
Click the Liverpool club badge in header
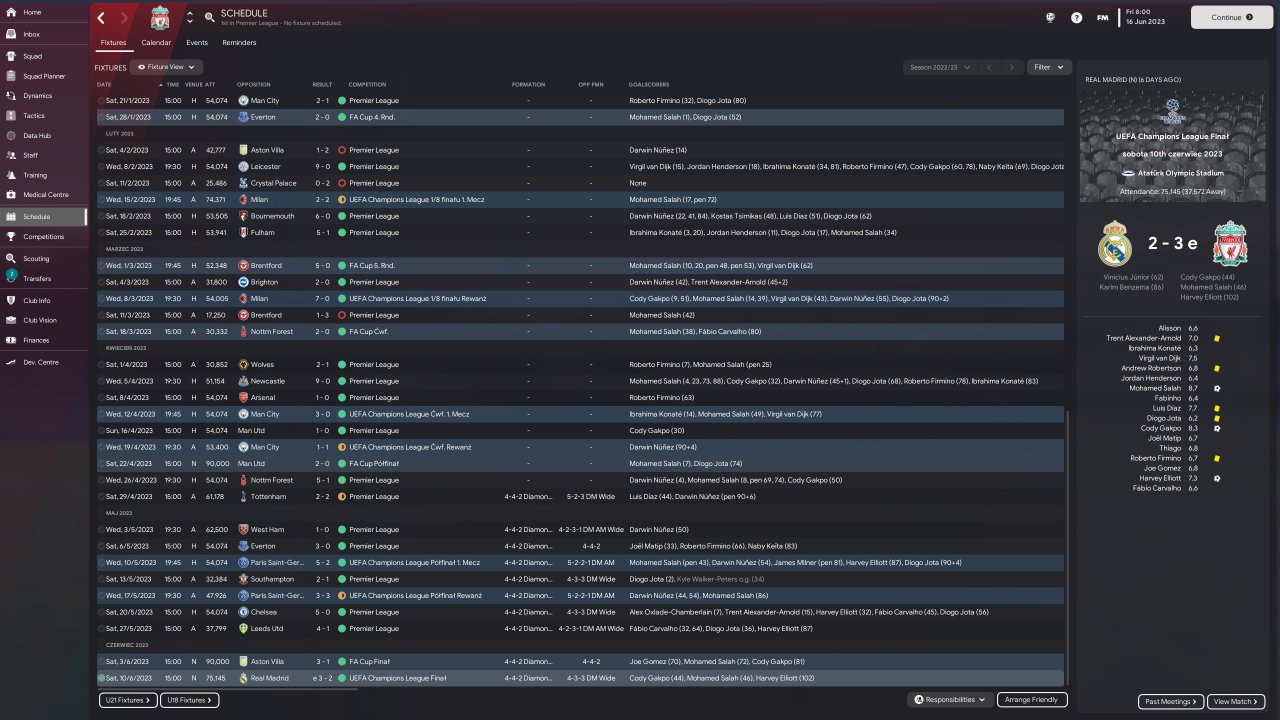point(160,17)
